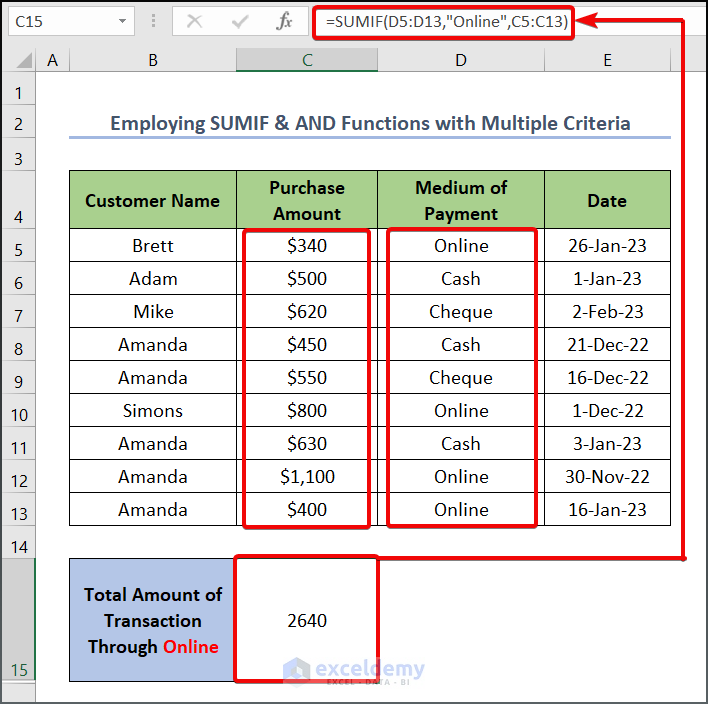Viewport: 708px width, 704px height.
Task: Select row 4 header
Action: point(19,200)
